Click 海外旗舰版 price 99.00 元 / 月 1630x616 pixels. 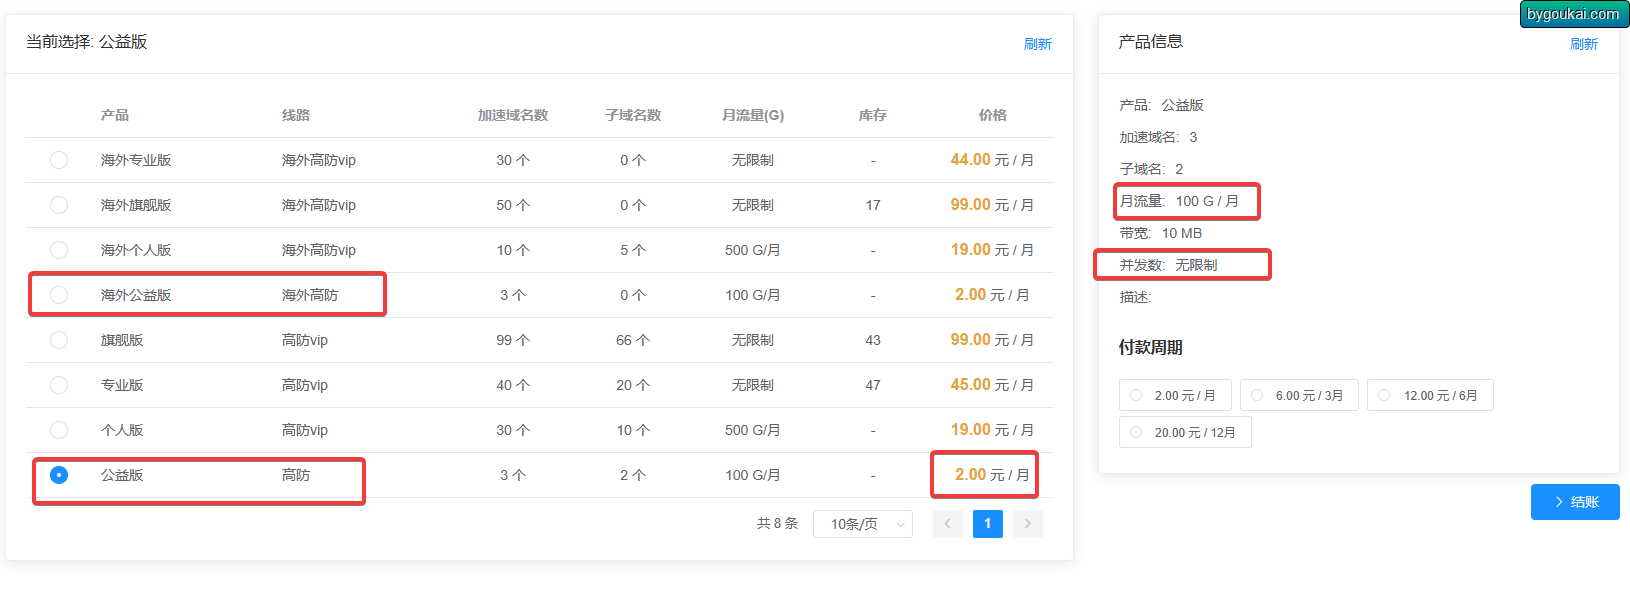[992, 205]
